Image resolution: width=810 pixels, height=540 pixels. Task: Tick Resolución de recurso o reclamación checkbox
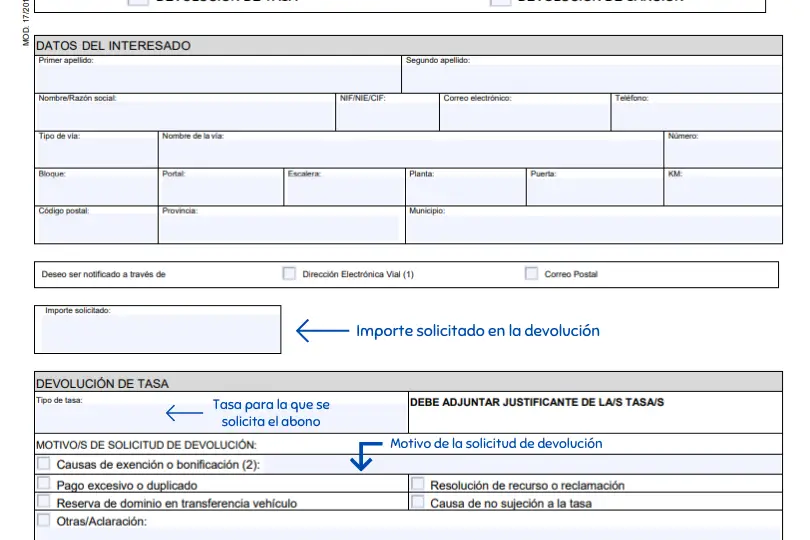[417, 484]
